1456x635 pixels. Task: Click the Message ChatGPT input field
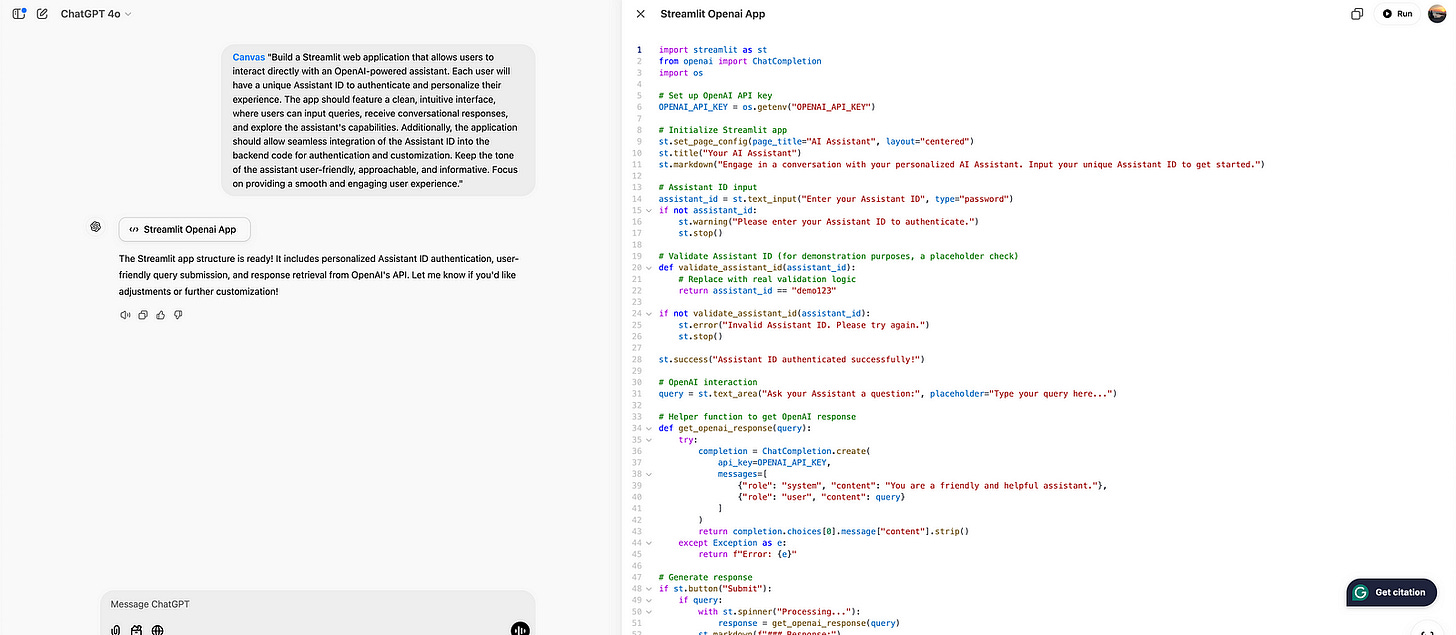click(x=317, y=604)
